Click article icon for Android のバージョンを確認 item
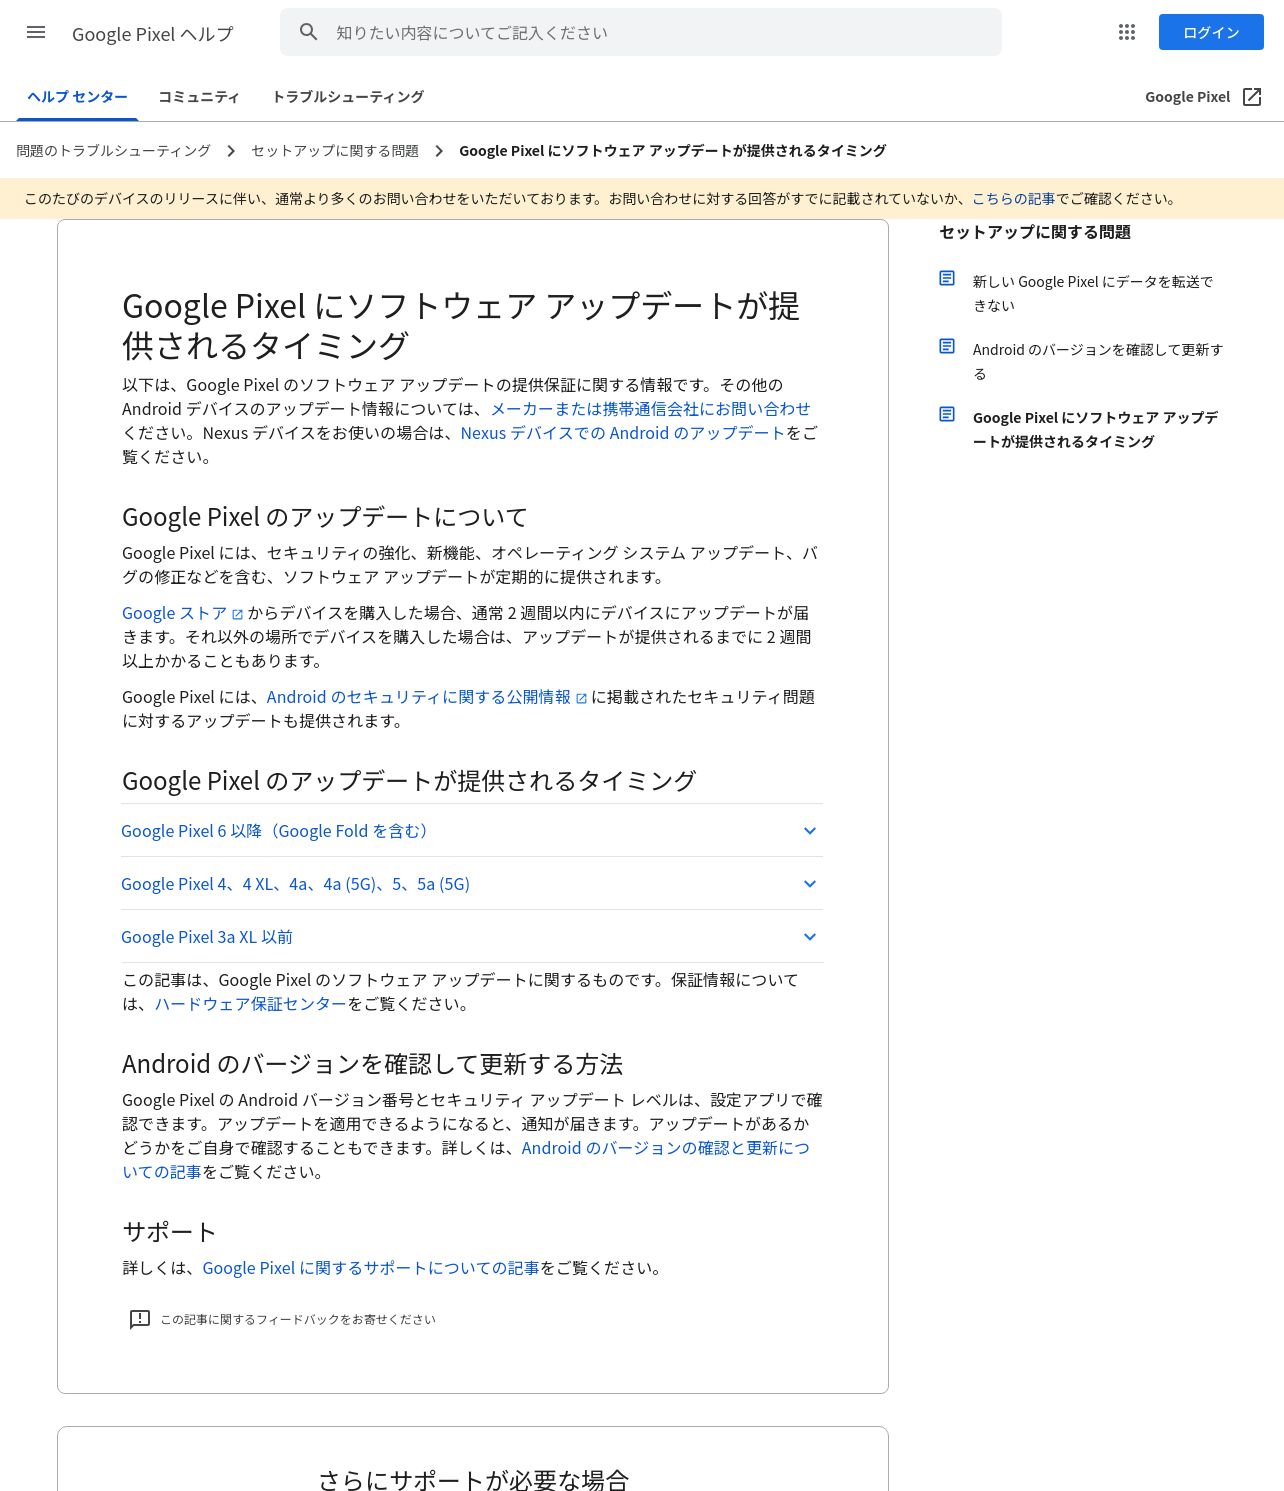 [947, 346]
